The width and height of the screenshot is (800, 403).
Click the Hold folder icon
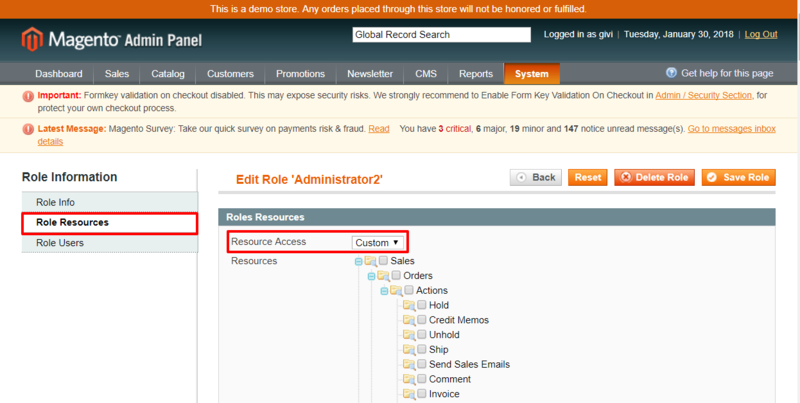[x=409, y=306]
